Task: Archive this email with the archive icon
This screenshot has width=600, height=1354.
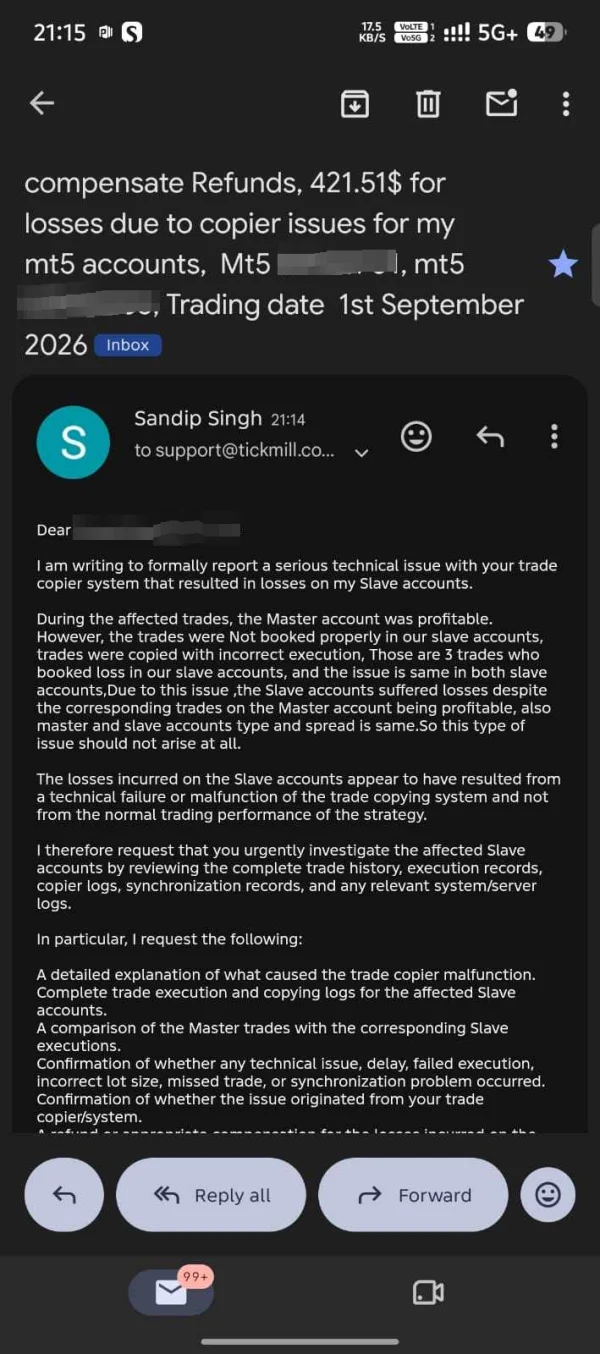Action: pyautogui.click(x=355, y=103)
